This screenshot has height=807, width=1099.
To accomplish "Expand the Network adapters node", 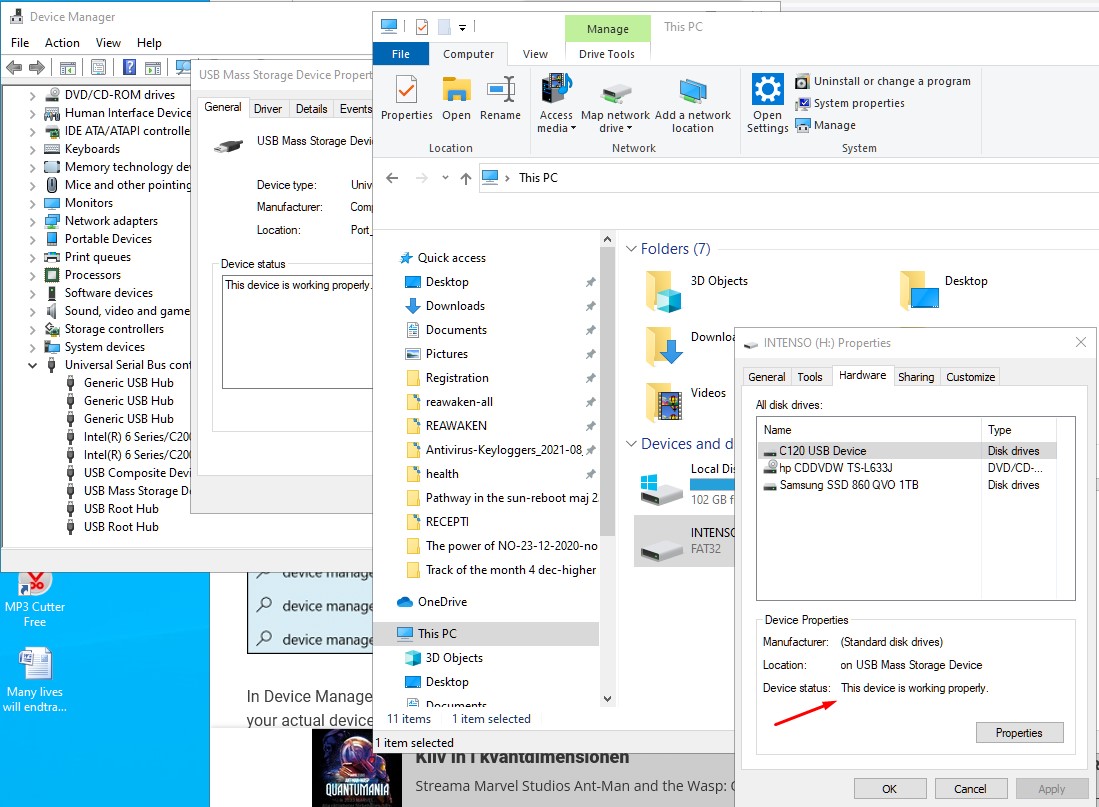I will (x=32, y=222).
